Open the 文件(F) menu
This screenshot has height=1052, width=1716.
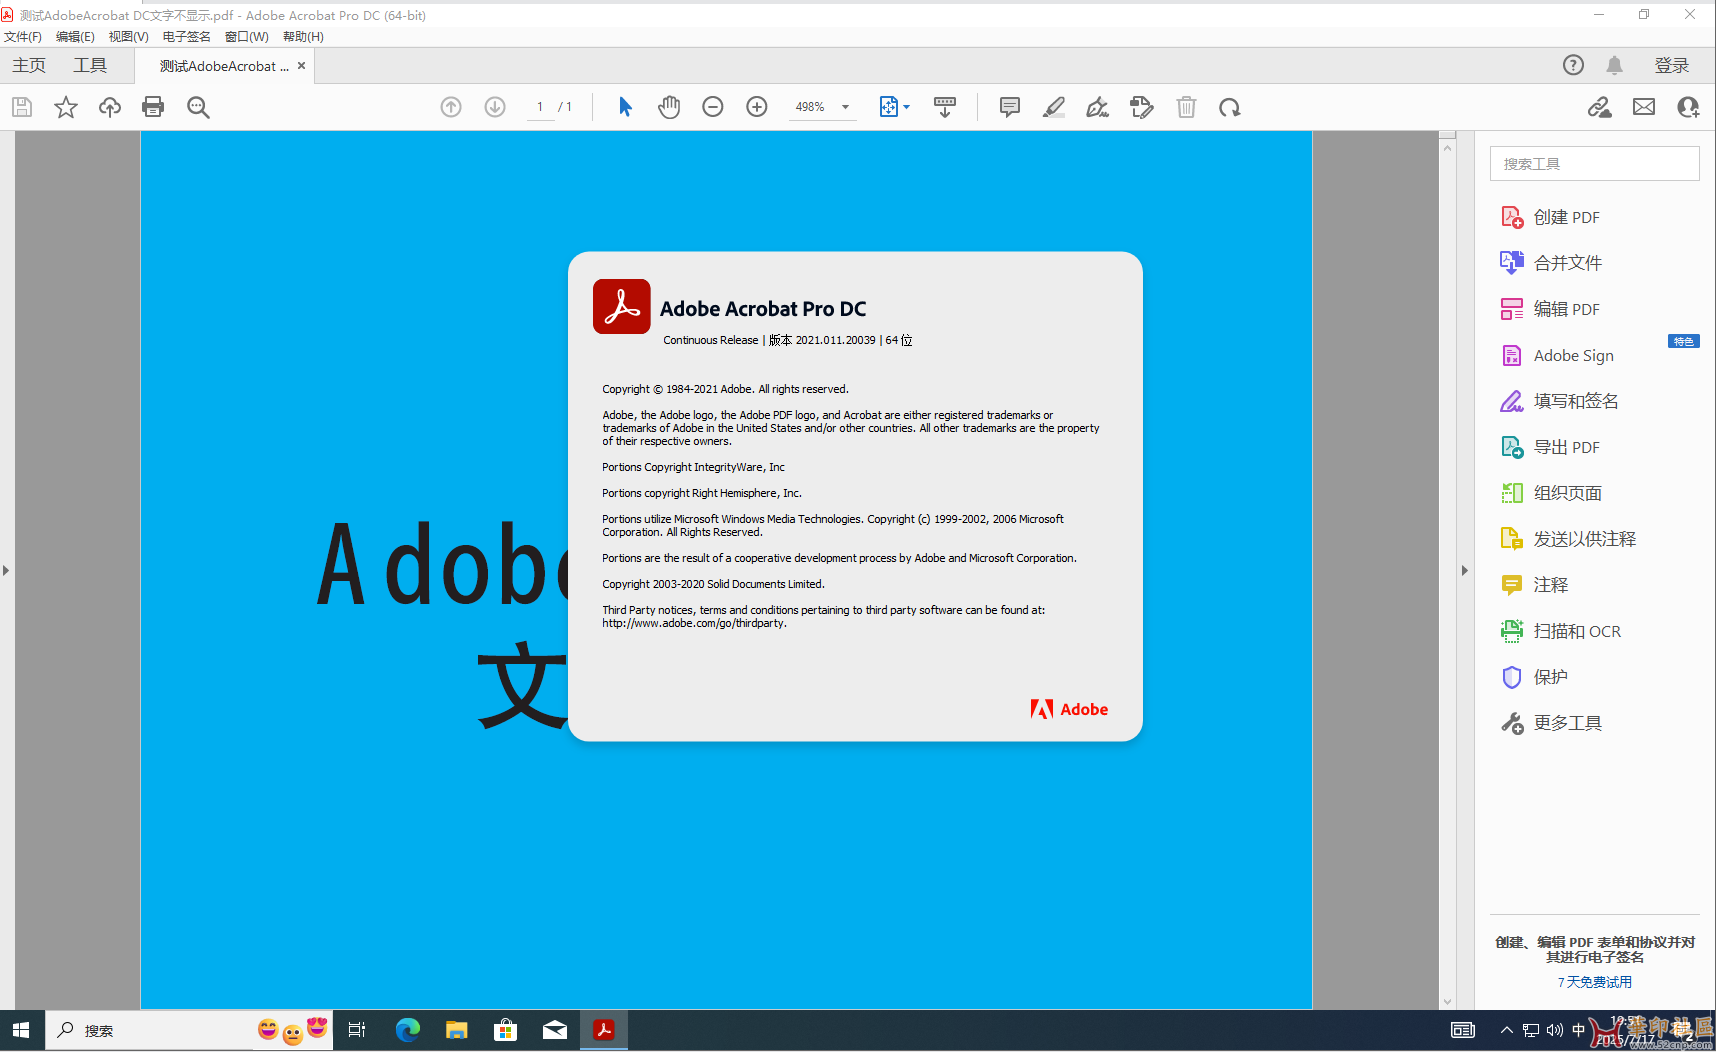click(x=23, y=37)
